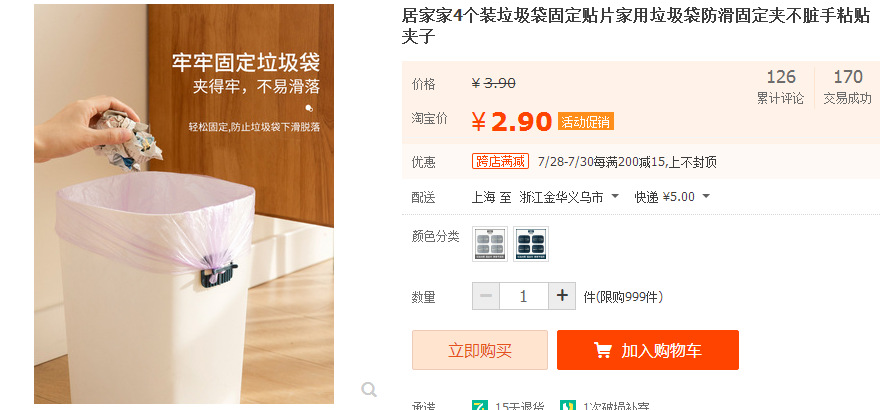Screen dimensions: 880x410
Task: Click the 15天退货 green badge icon
Action: 479,405
